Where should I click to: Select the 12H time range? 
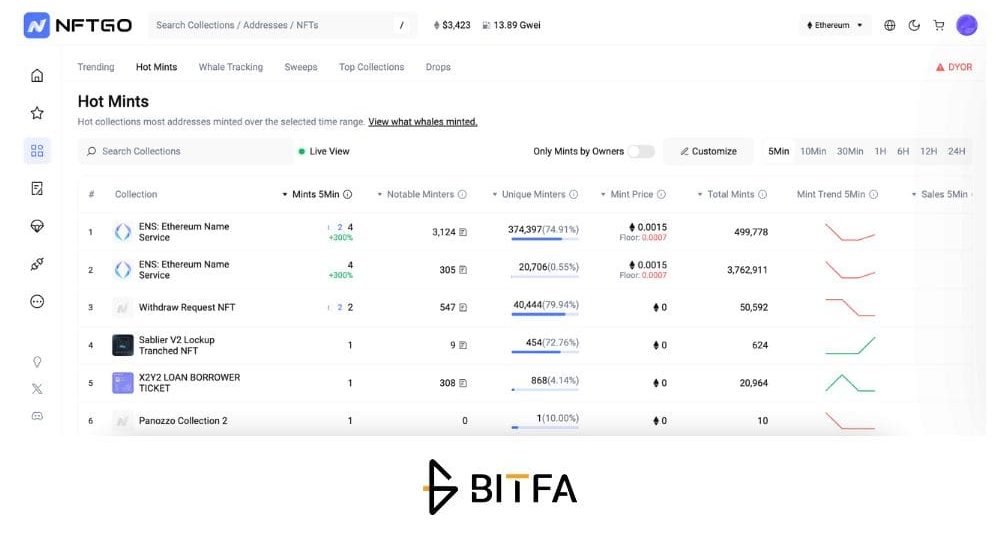[929, 151]
